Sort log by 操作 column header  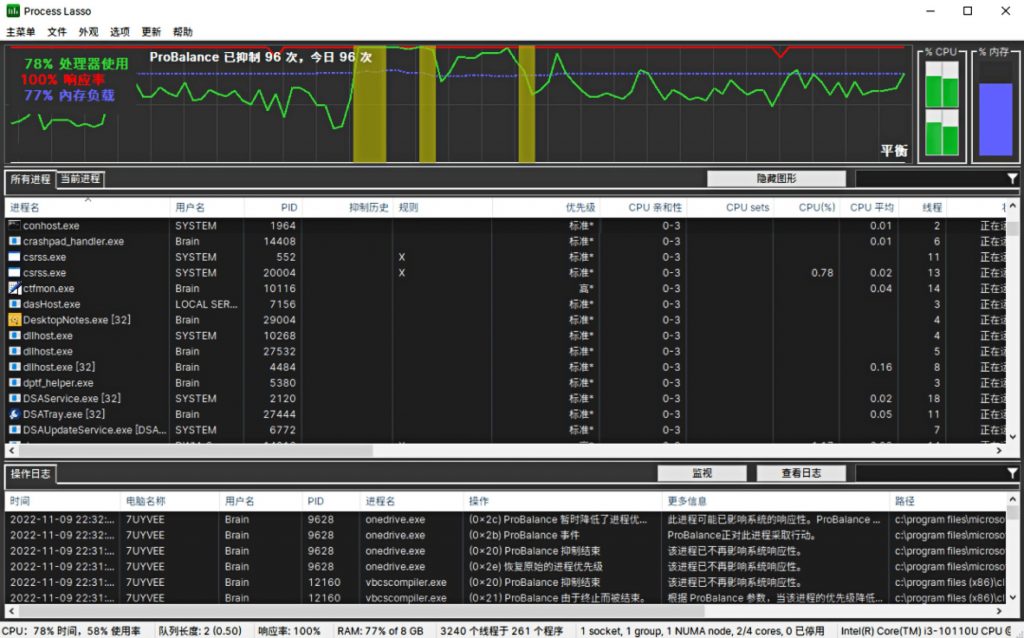click(562, 502)
